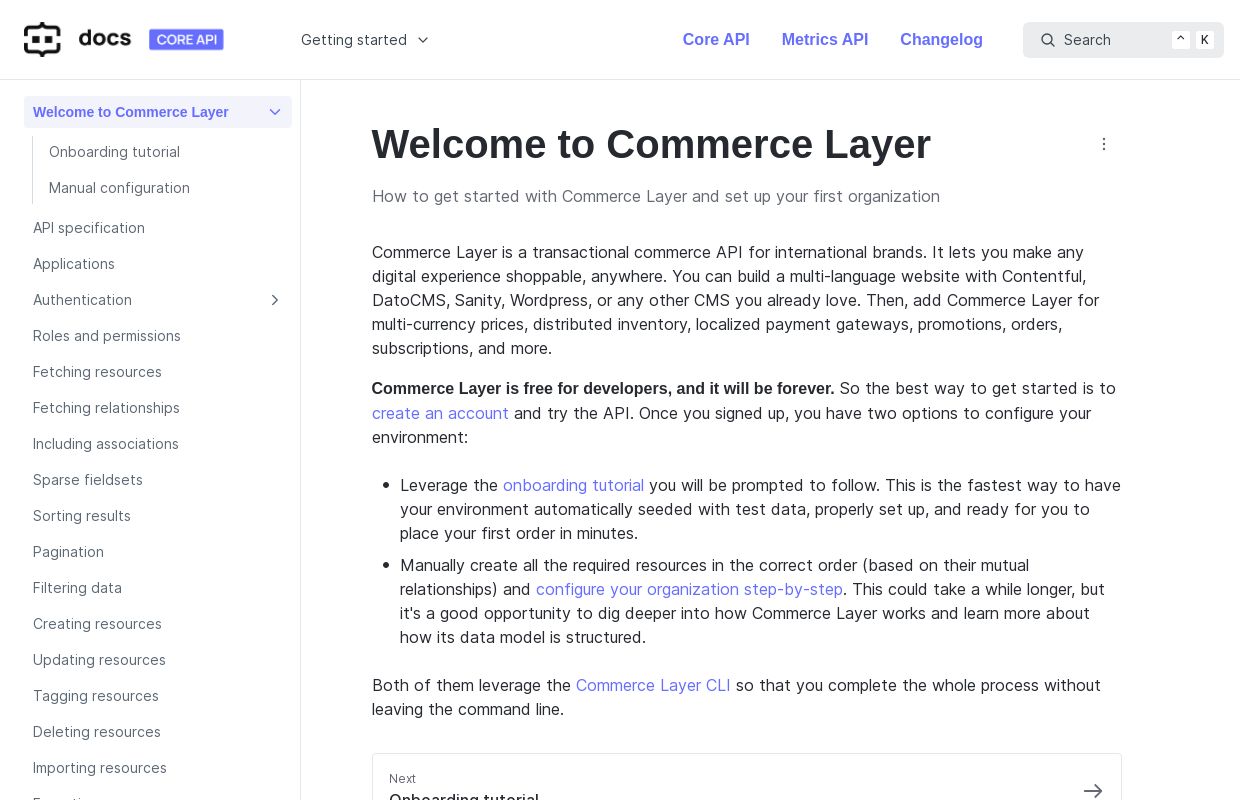Viewport: 1240px width, 800px height.
Task: Click the subtitle about setting up first organization
Action: coord(656,196)
